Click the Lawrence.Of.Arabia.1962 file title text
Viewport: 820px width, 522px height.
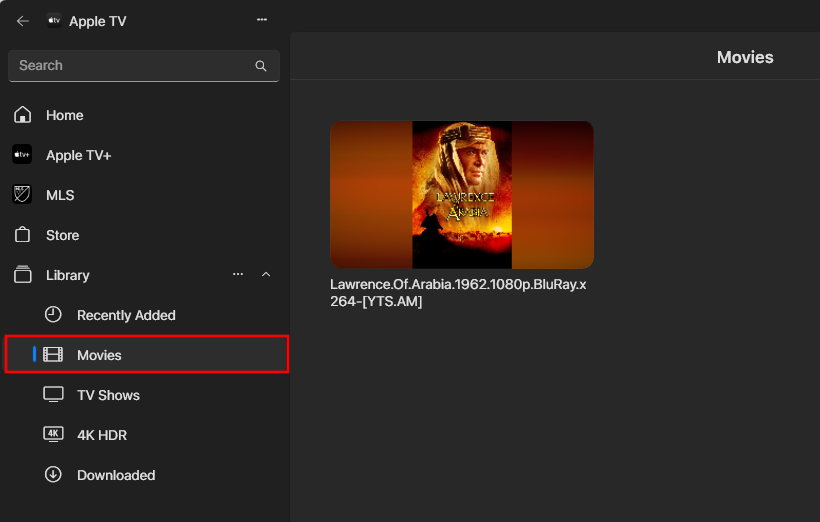pos(457,292)
